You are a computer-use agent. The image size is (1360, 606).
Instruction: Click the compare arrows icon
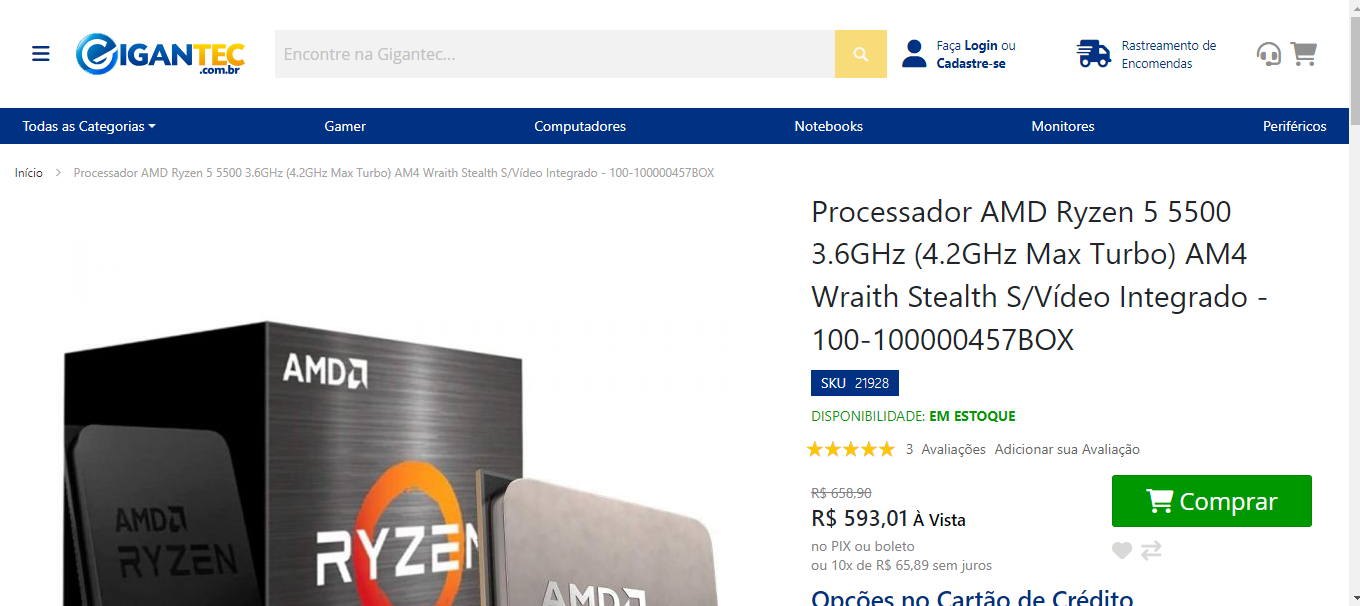click(x=1151, y=550)
